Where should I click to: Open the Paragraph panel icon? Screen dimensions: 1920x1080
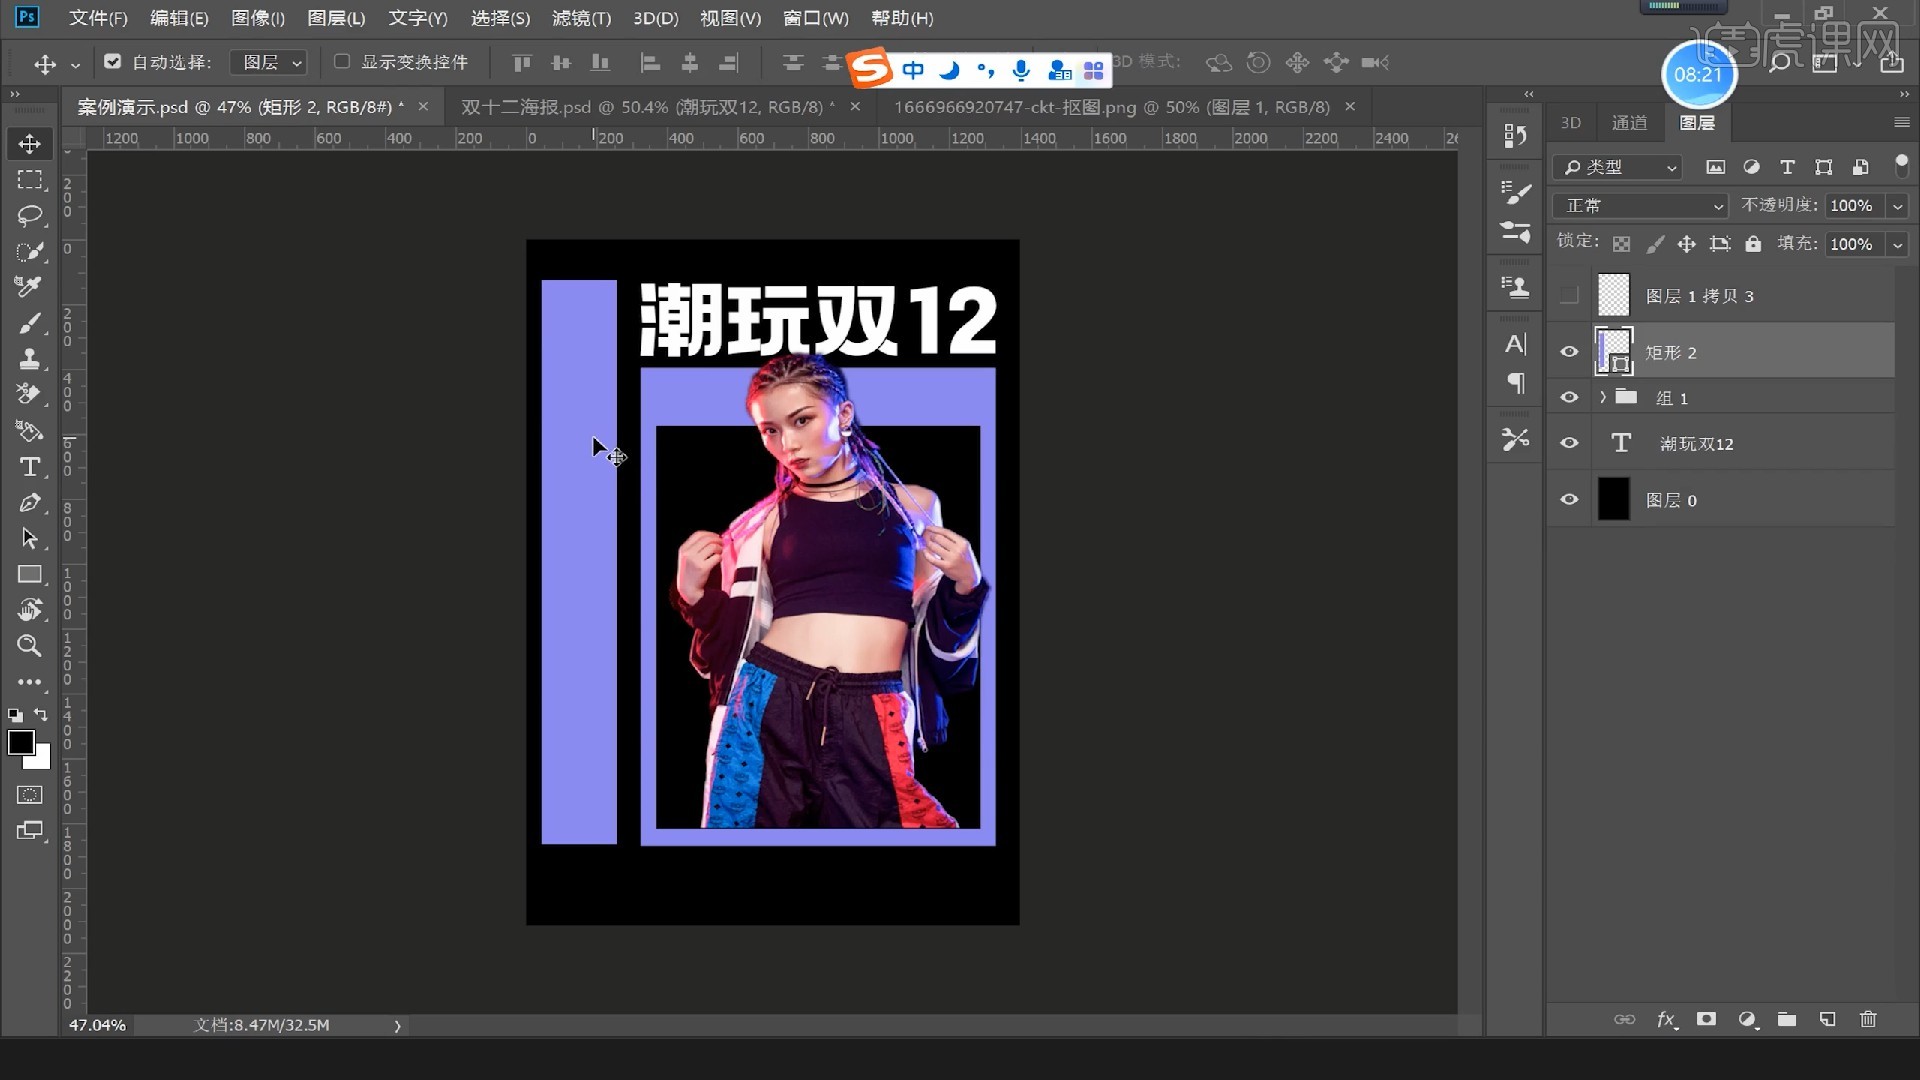coord(1515,383)
